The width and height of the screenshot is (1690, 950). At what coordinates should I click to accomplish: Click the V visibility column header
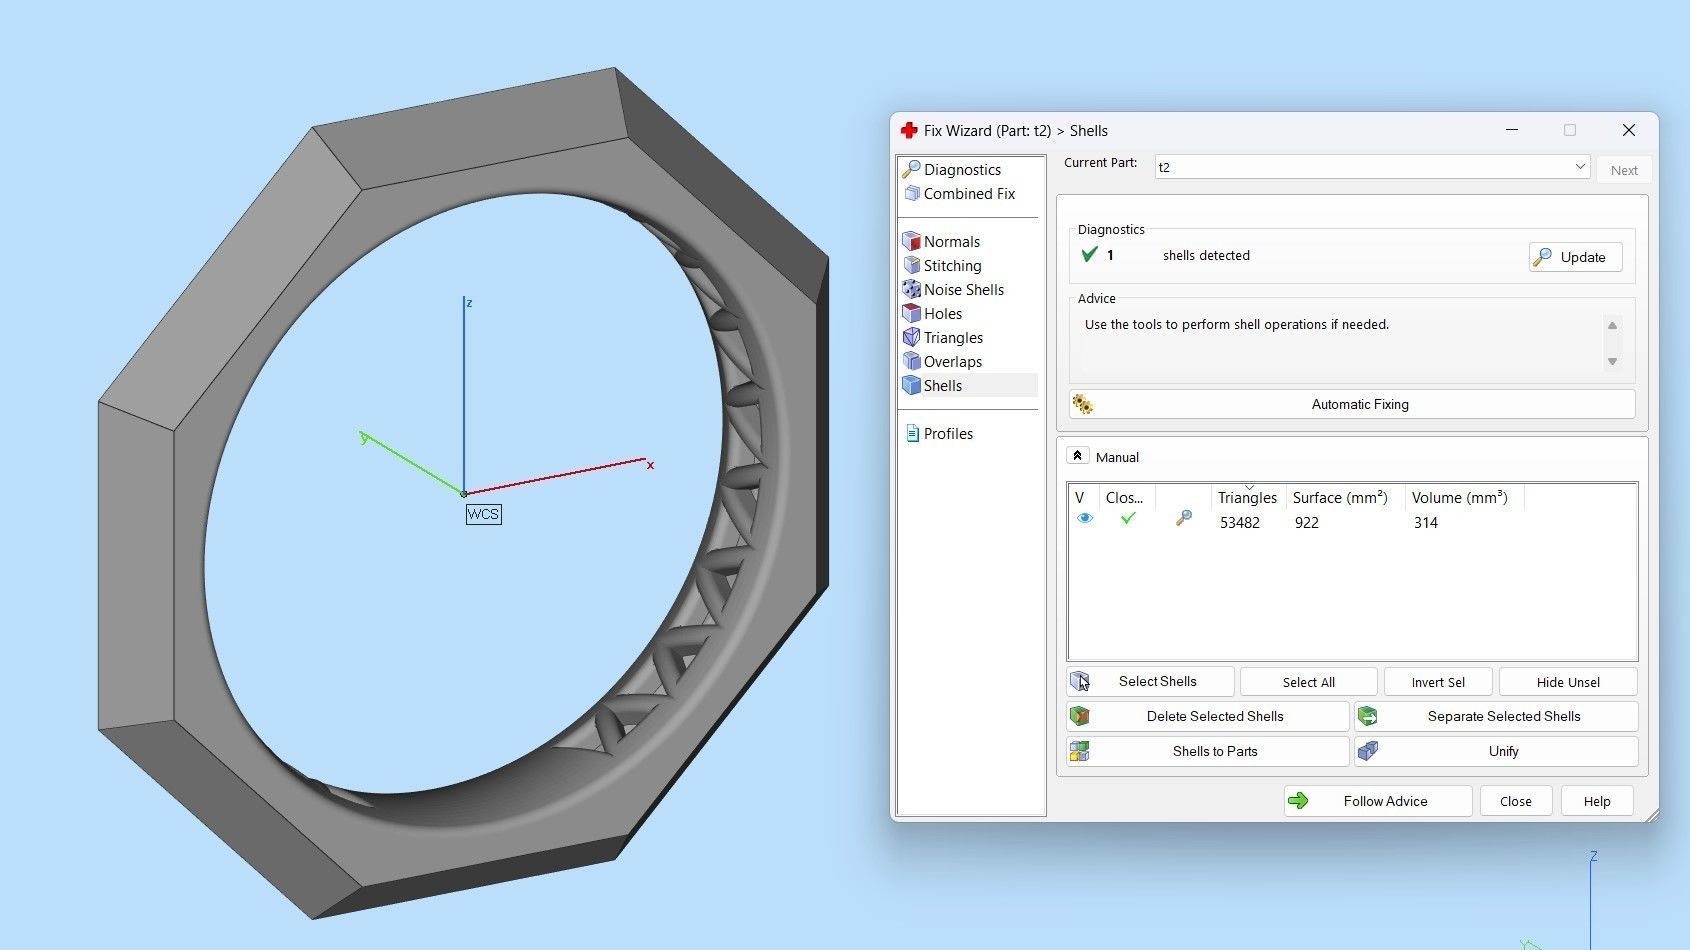click(x=1079, y=498)
